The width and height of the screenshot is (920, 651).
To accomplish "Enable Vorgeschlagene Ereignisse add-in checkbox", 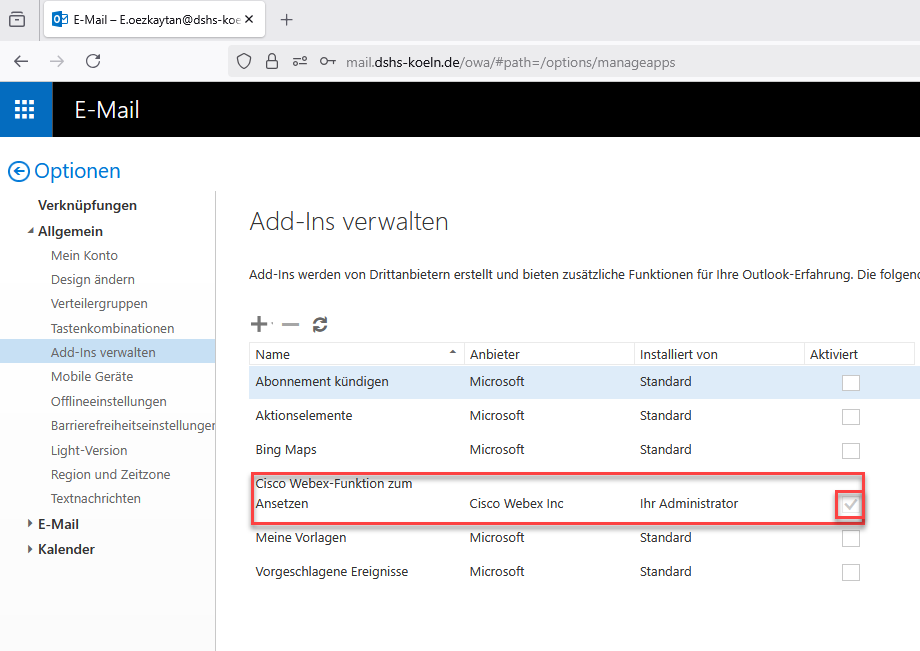I will 851,572.
